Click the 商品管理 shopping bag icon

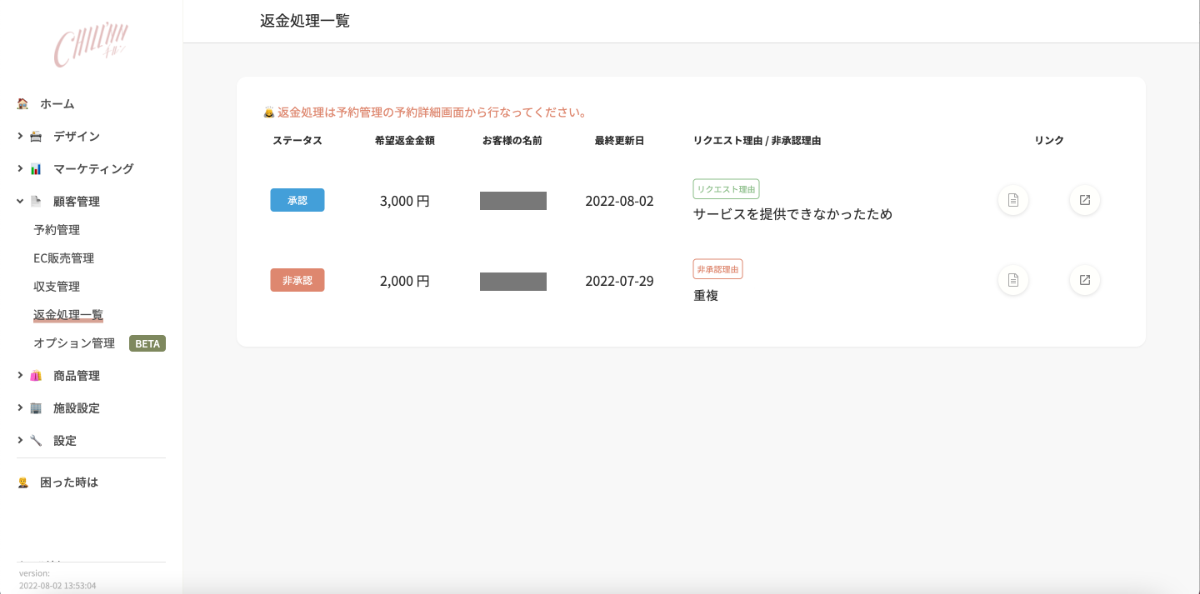tap(36, 376)
